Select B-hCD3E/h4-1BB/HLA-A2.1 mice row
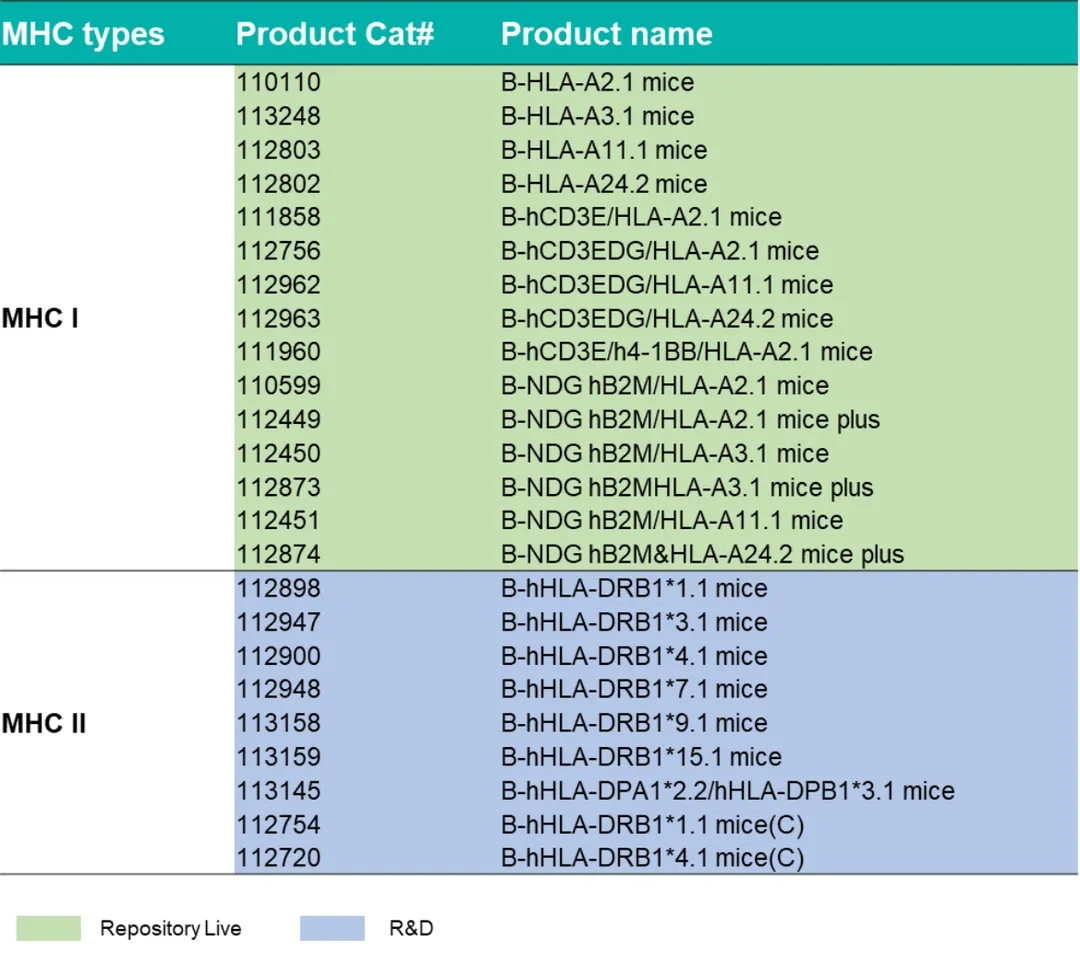This screenshot has width=1080, height=953. pos(686,352)
